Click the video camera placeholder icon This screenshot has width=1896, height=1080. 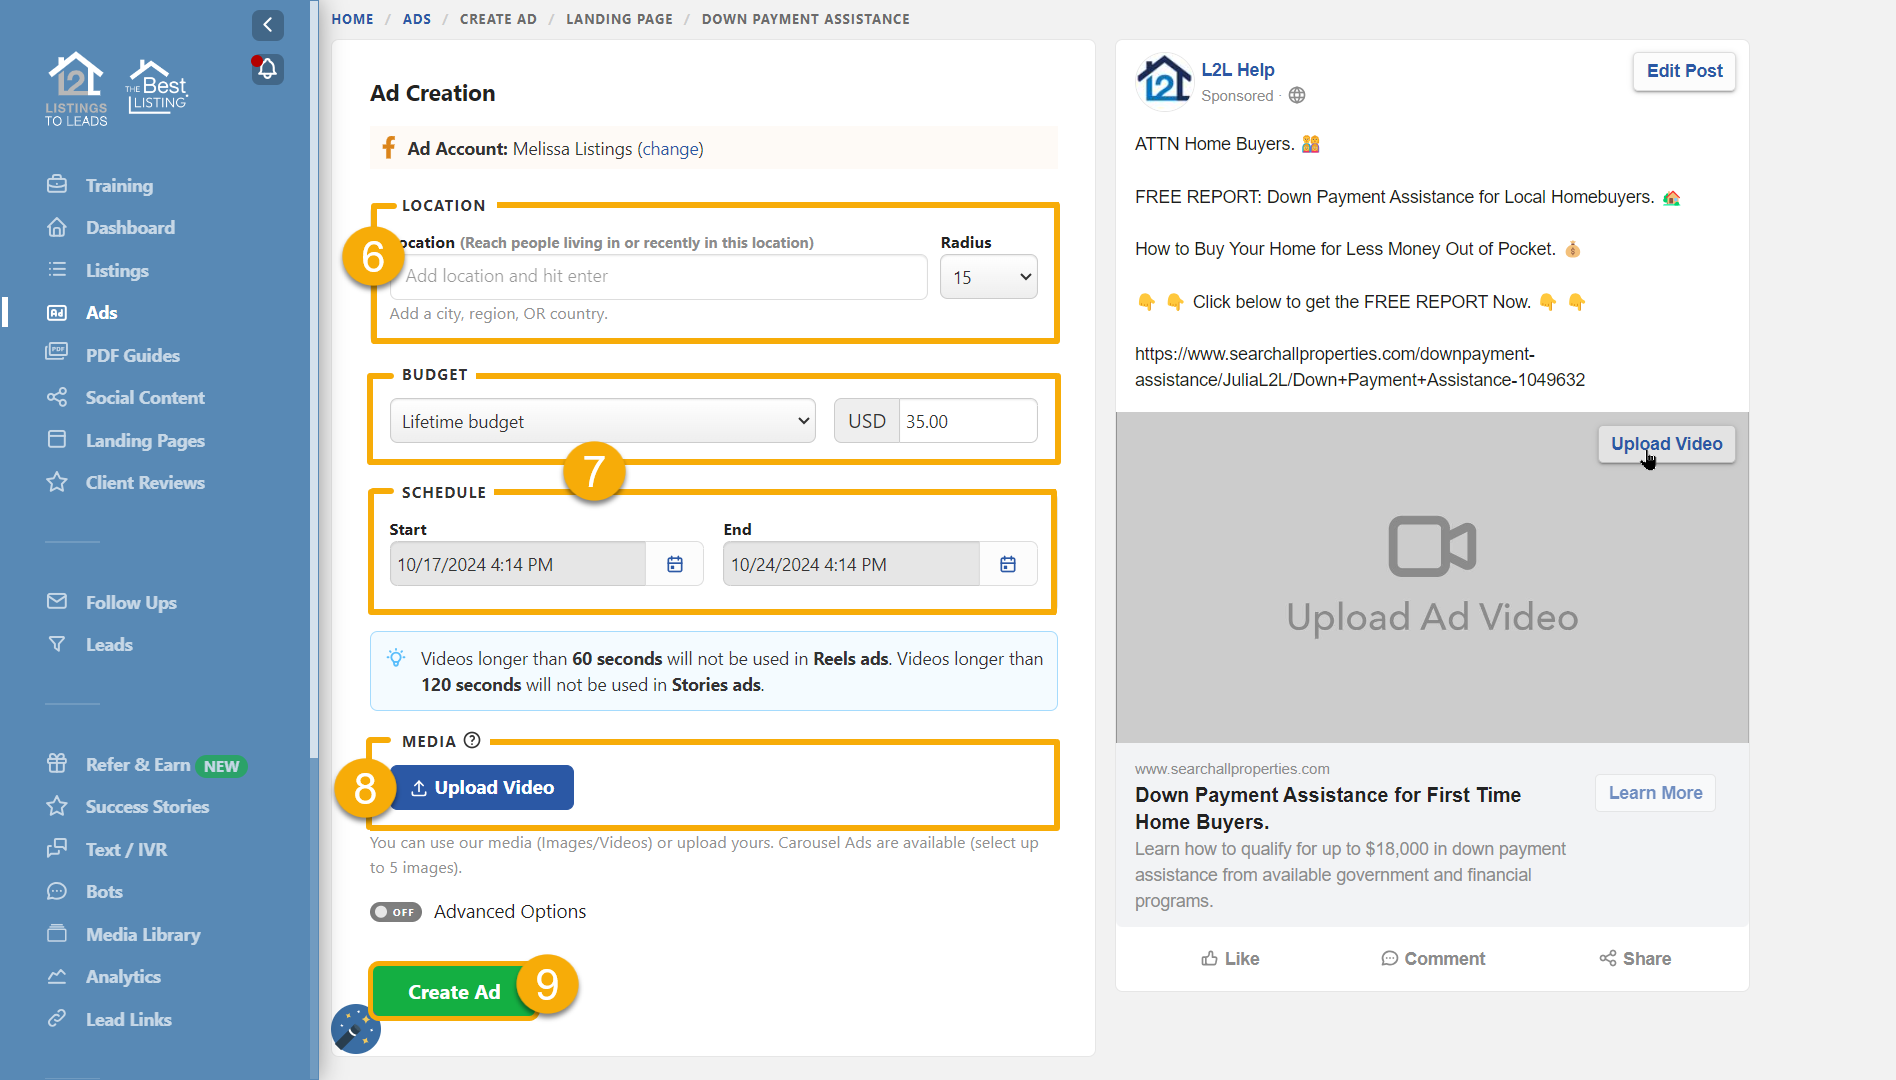tap(1432, 546)
